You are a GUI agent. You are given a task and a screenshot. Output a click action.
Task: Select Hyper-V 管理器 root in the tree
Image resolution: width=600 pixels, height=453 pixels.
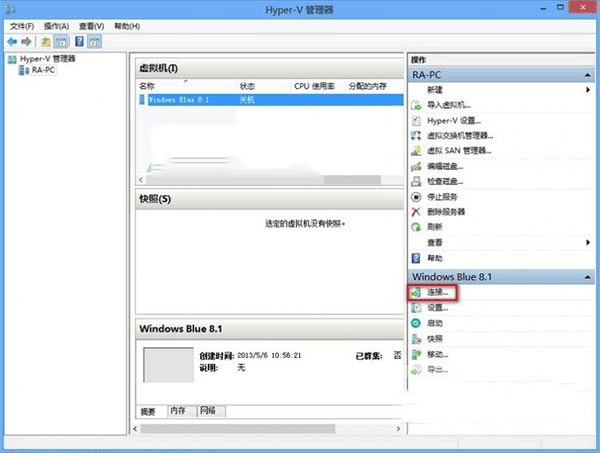pyautogui.click(x=47, y=59)
